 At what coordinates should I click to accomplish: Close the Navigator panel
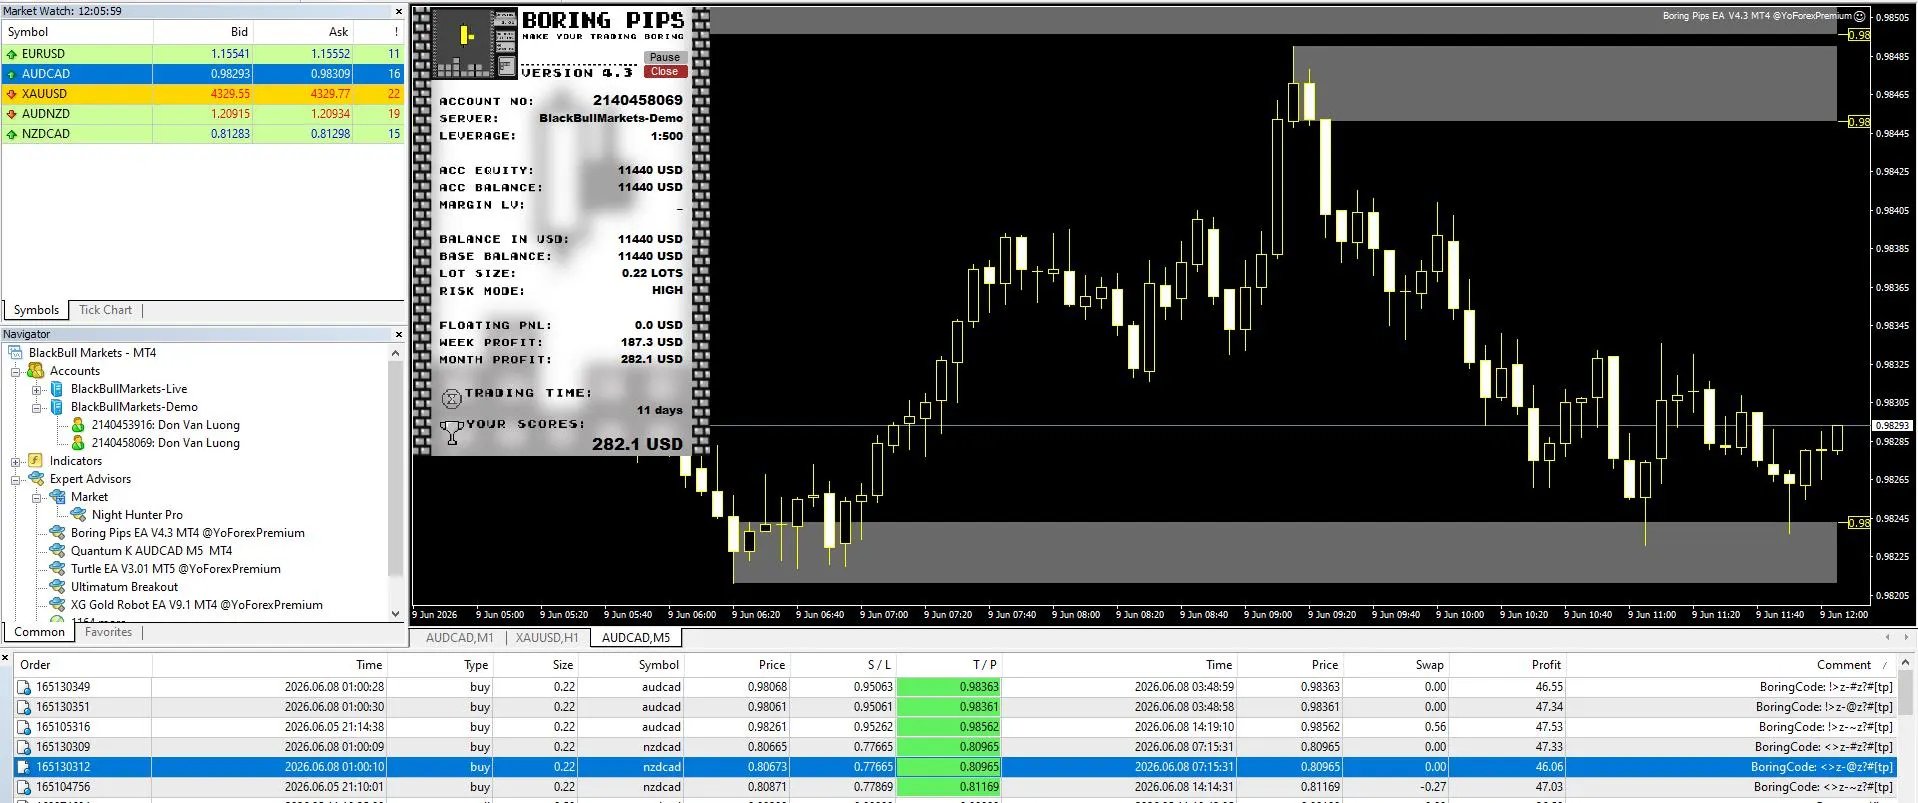pyautogui.click(x=398, y=334)
